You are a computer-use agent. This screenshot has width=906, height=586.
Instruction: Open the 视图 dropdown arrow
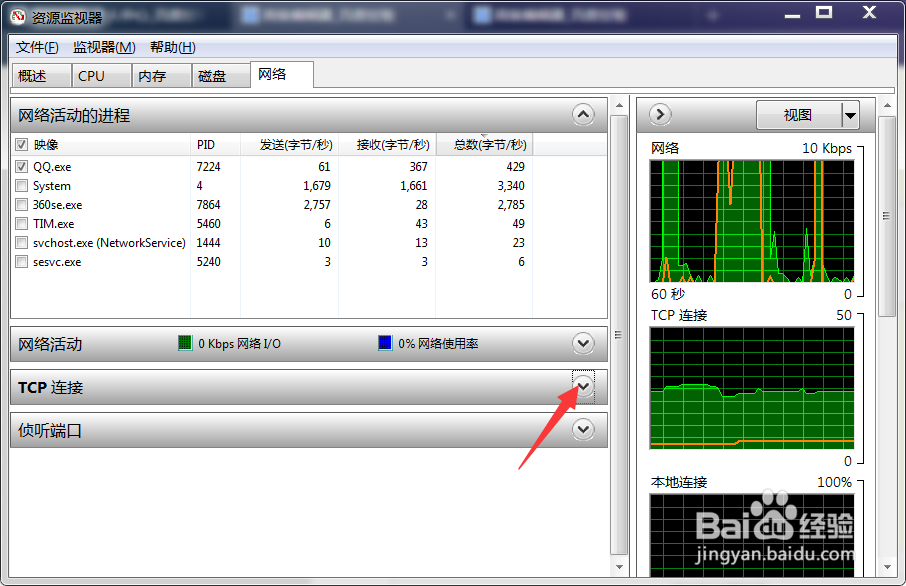[850, 115]
